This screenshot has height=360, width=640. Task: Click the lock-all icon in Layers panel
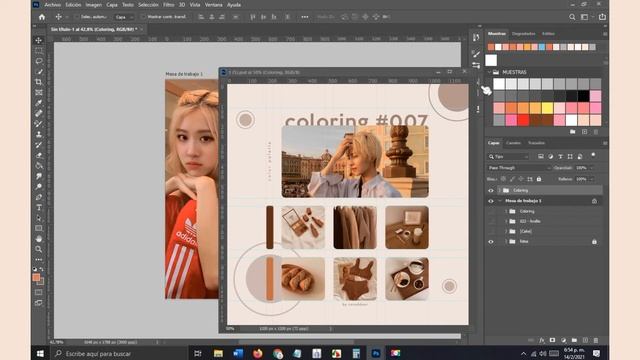click(539, 179)
